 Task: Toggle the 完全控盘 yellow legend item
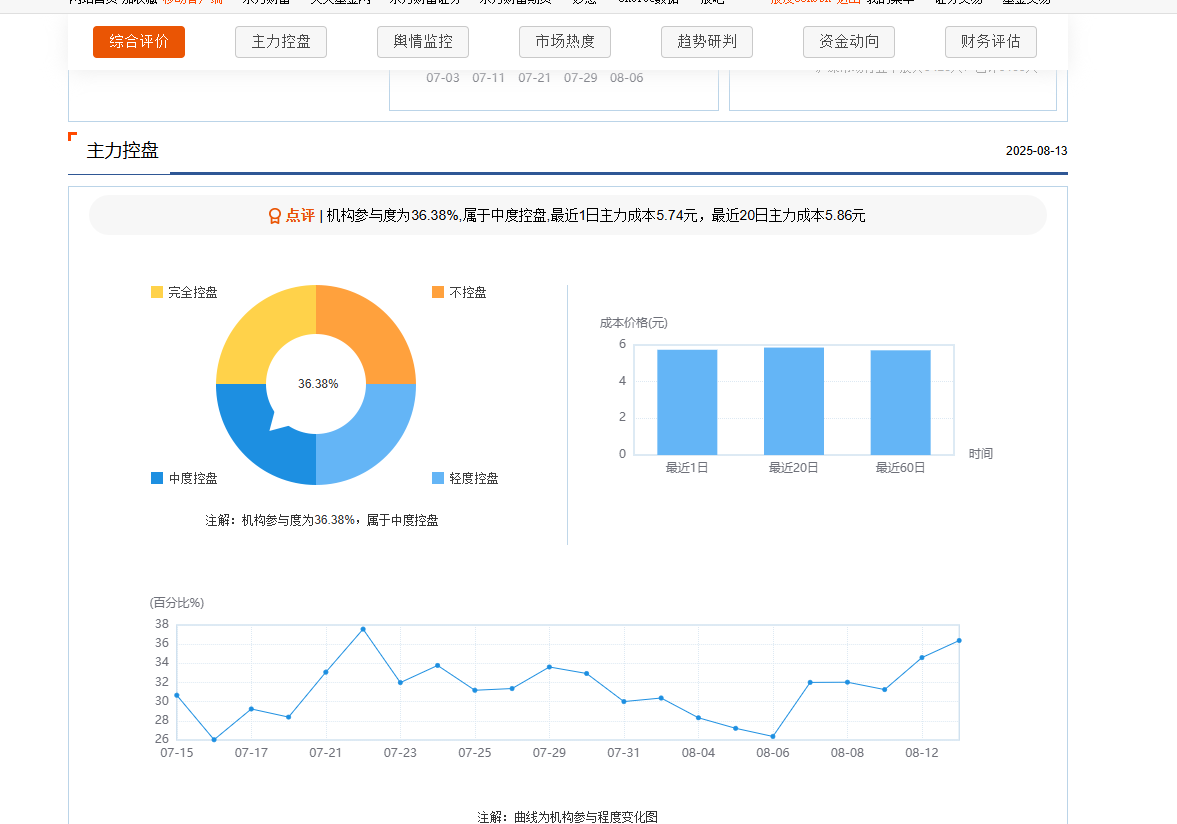pyautogui.click(x=184, y=292)
